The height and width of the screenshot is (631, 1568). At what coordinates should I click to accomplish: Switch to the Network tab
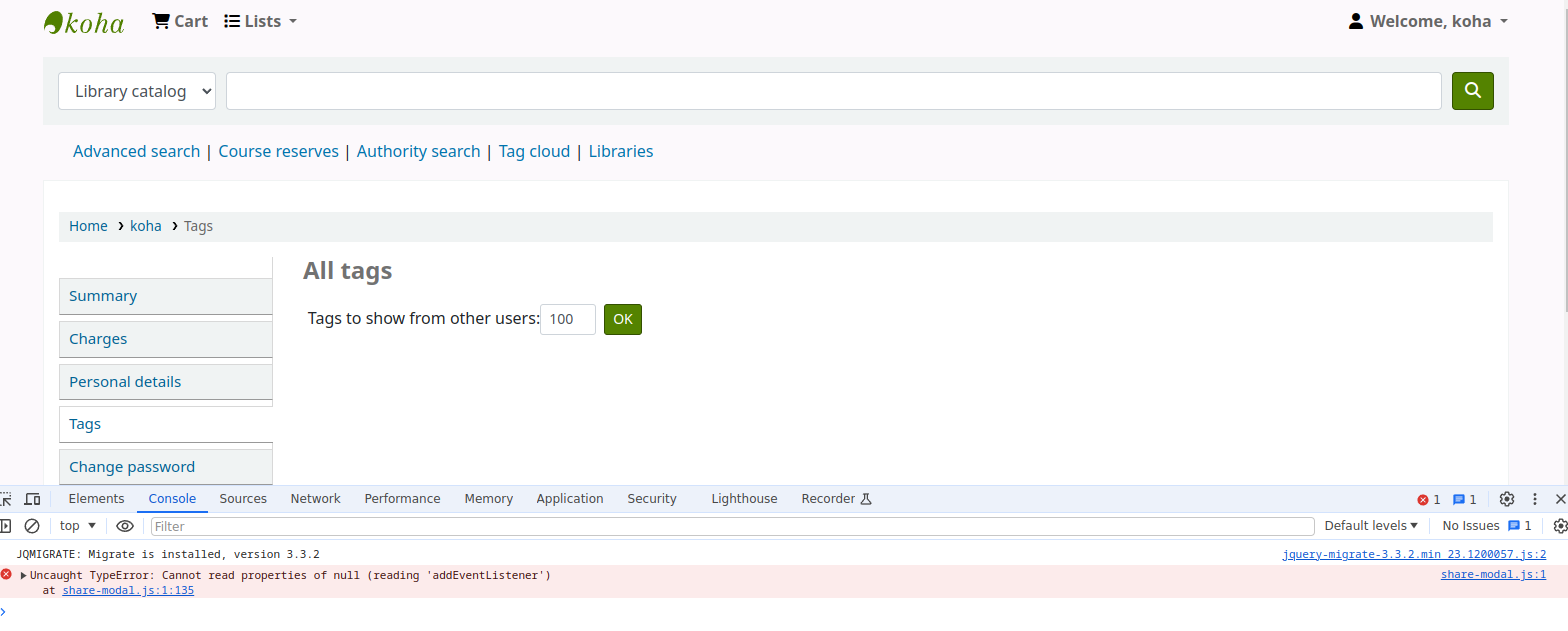pyautogui.click(x=315, y=499)
